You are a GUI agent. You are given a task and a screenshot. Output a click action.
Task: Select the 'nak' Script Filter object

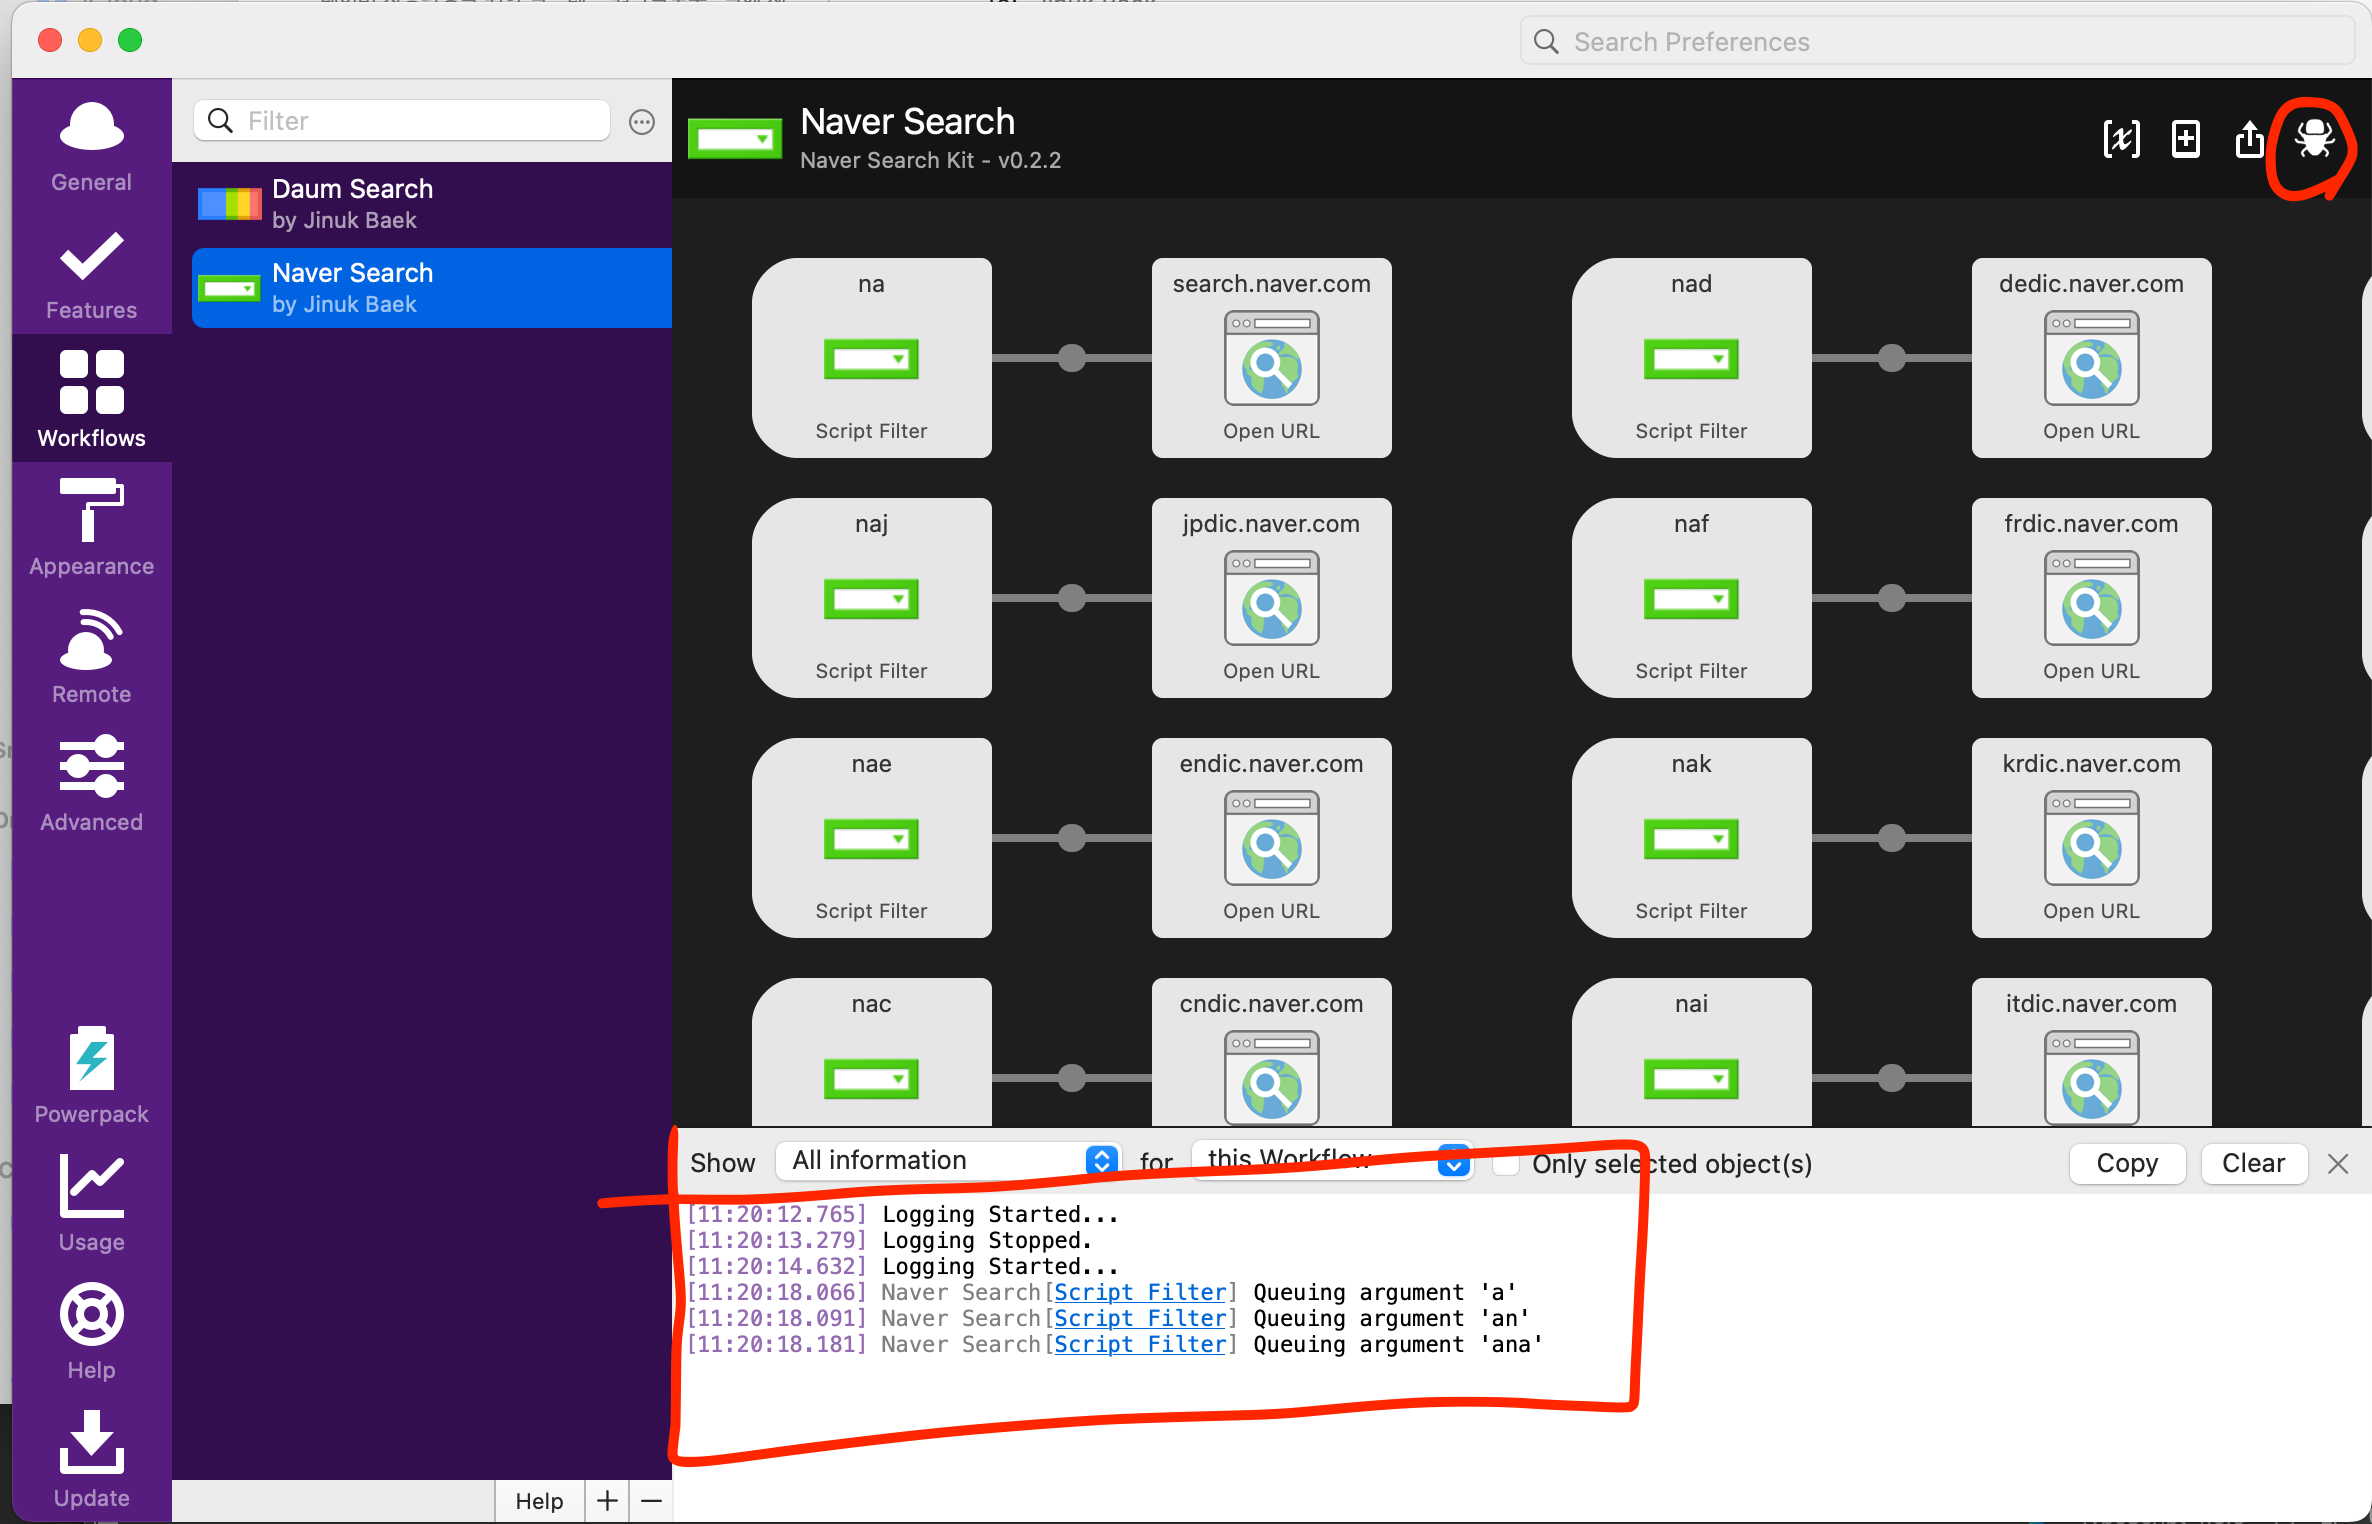coord(1692,838)
